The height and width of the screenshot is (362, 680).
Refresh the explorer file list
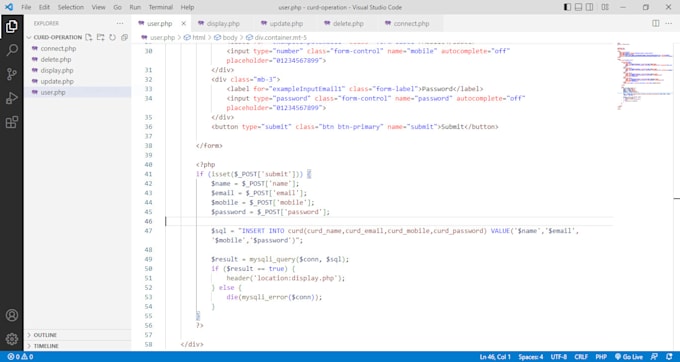[112, 37]
